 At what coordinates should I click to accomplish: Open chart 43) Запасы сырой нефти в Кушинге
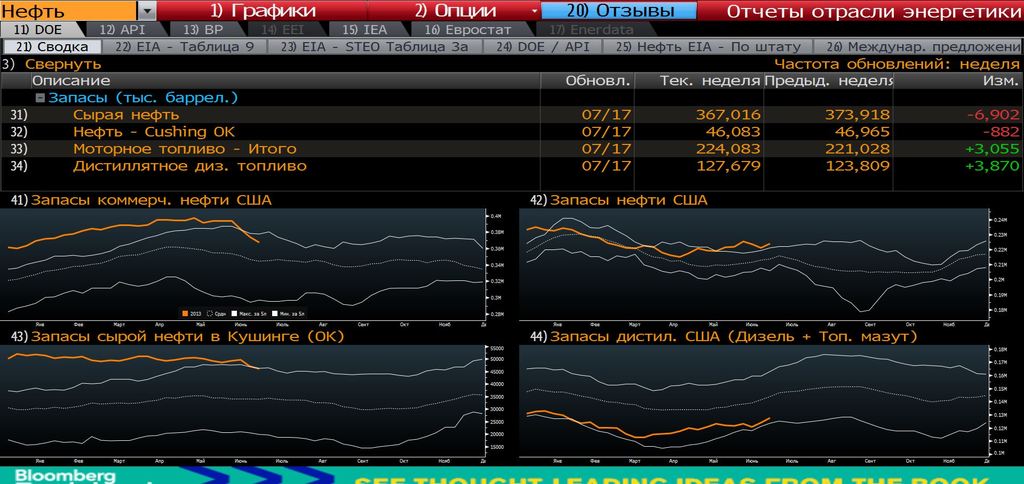[x=177, y=336]
